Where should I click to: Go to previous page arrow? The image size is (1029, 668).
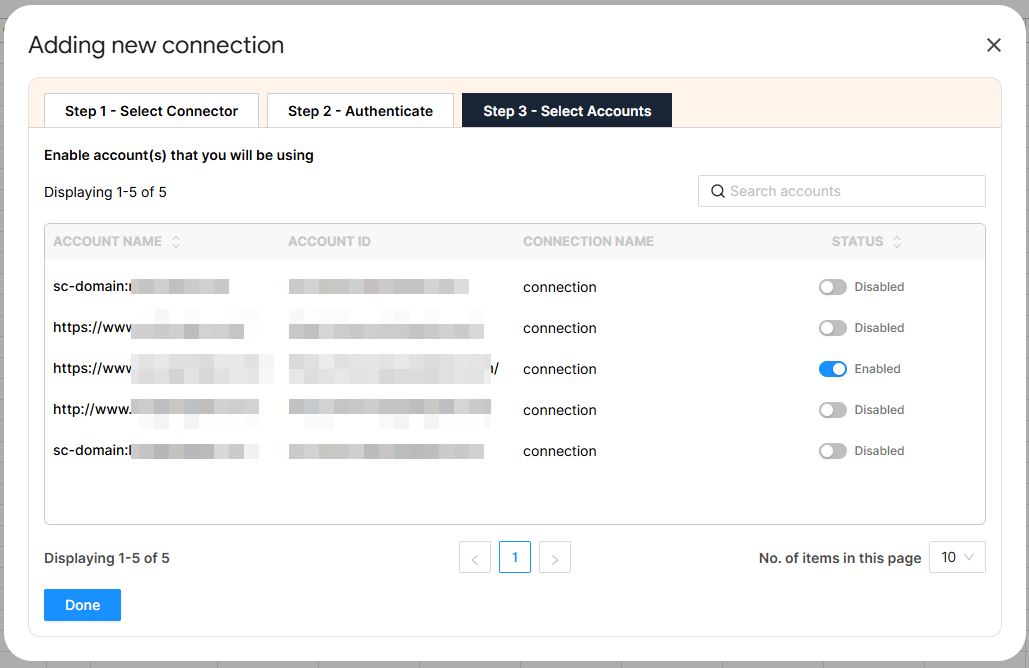click(x=475, y=557)
